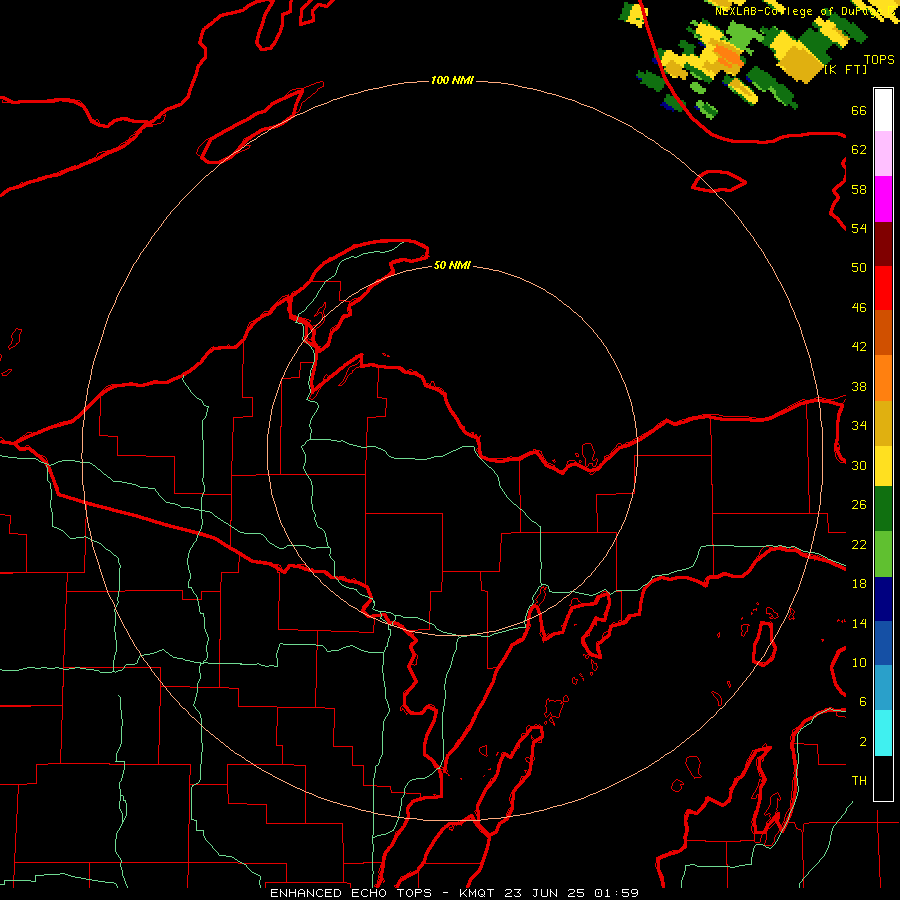Click the cyan 2-6 kft legend swatch
Viewport: 900px width, 900px height.
tap(883, 733)
